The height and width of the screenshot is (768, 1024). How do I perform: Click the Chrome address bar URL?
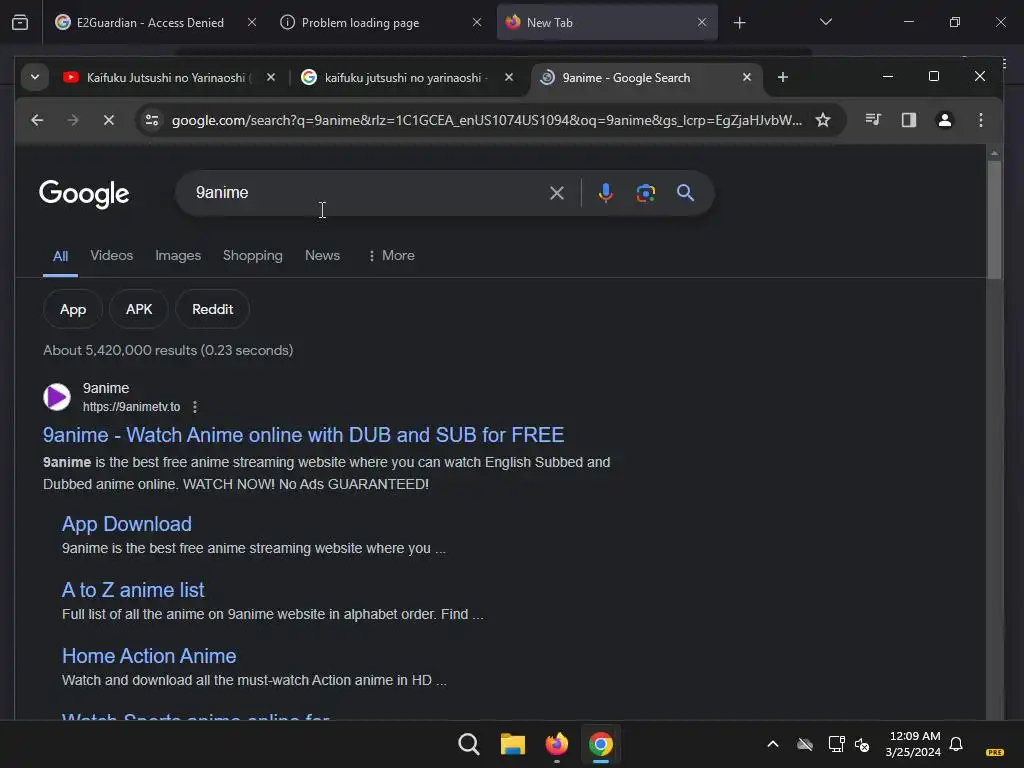click(487, 120)
